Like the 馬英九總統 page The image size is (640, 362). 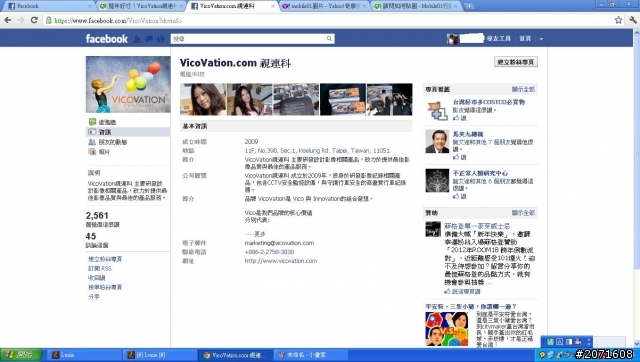point(460,157)
